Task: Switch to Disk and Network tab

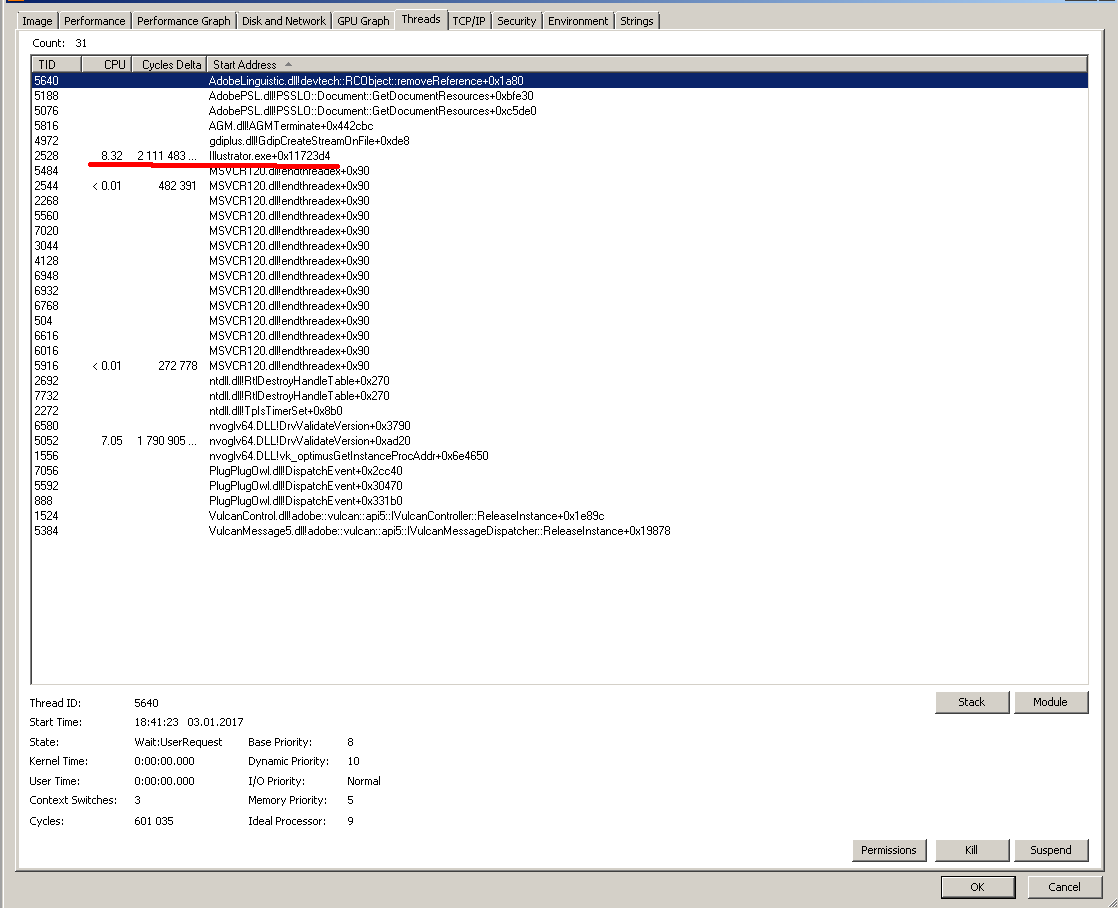Action: [284, 21]
